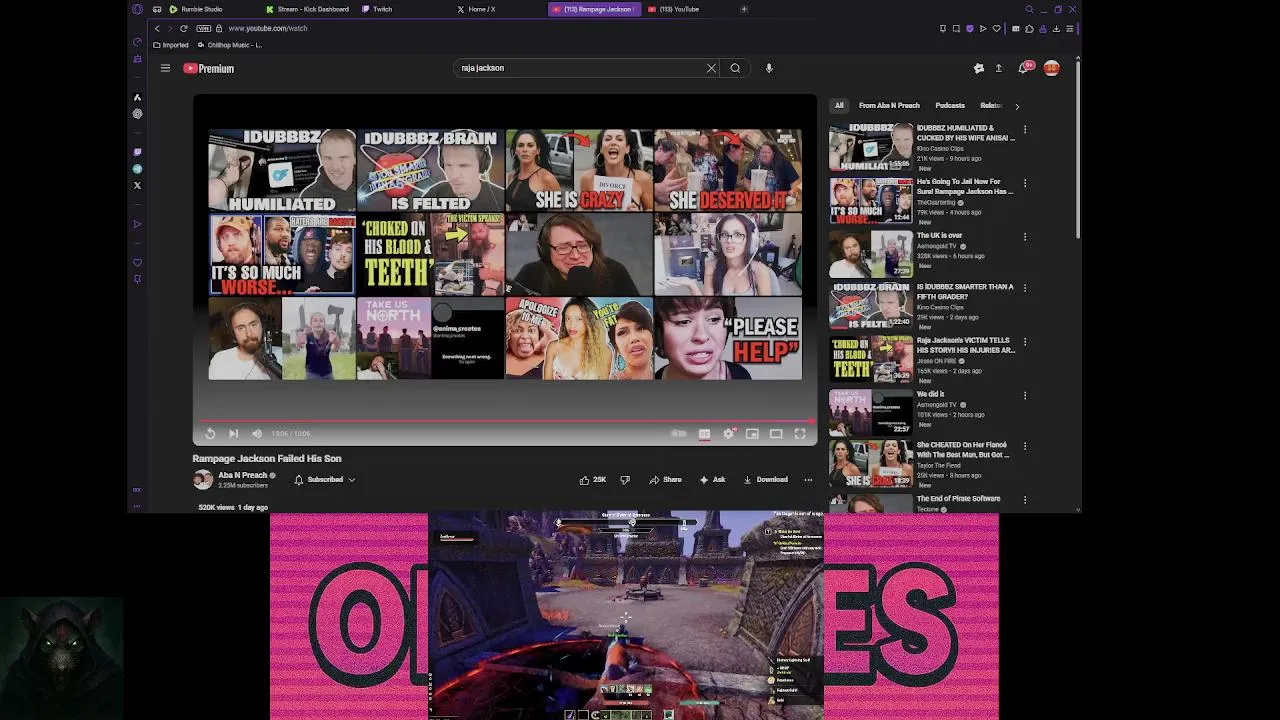Download the video
Image resolution: width=1280 pixels, height=720 pixels.
coord(765,479)
